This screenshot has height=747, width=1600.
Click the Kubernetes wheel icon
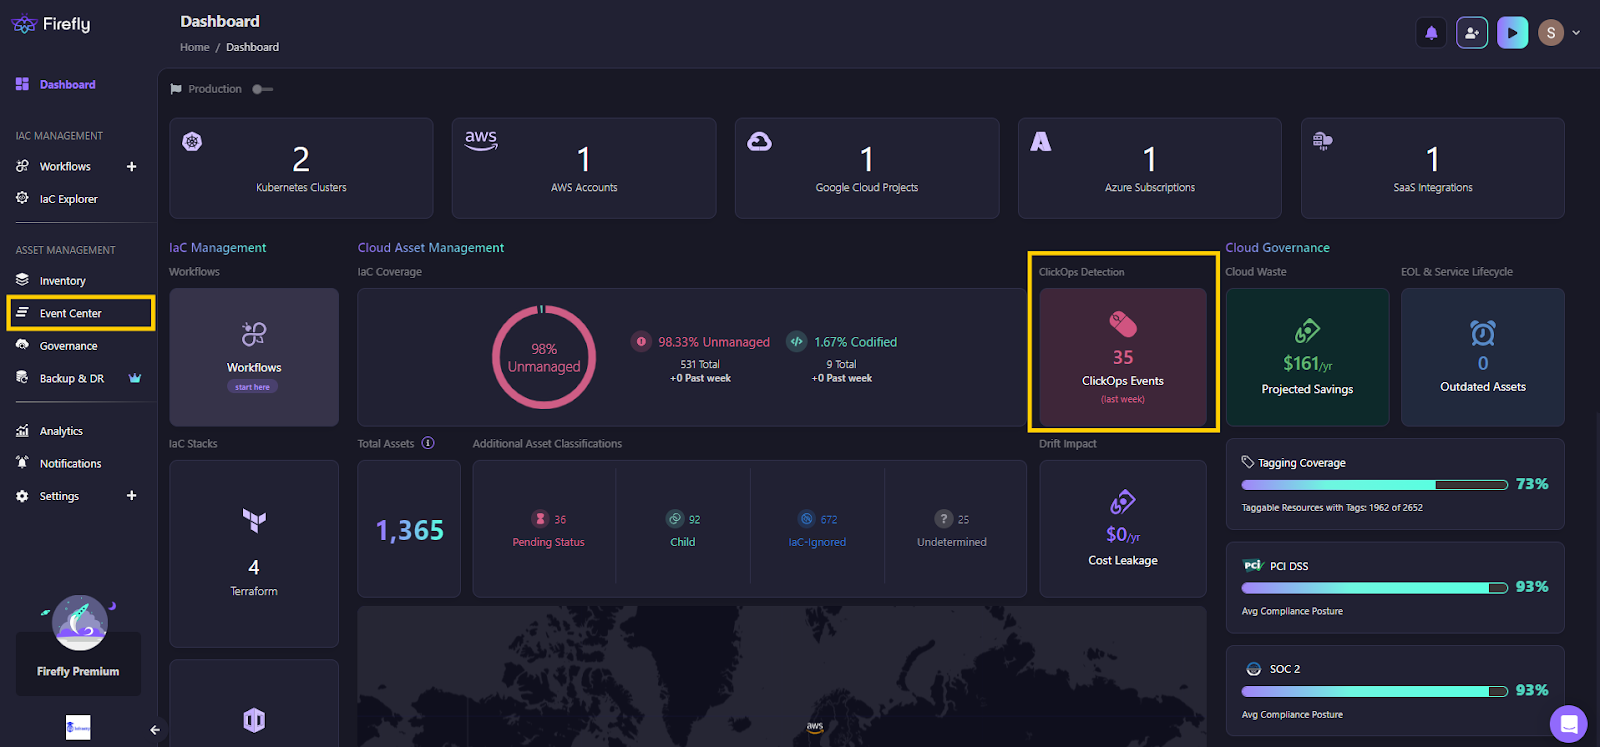click(192, 142)
